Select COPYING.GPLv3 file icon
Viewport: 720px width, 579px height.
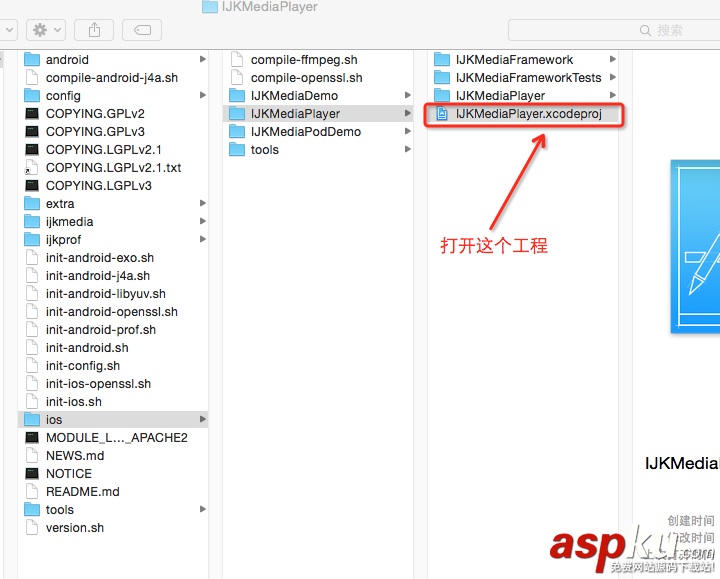point(32,131)
